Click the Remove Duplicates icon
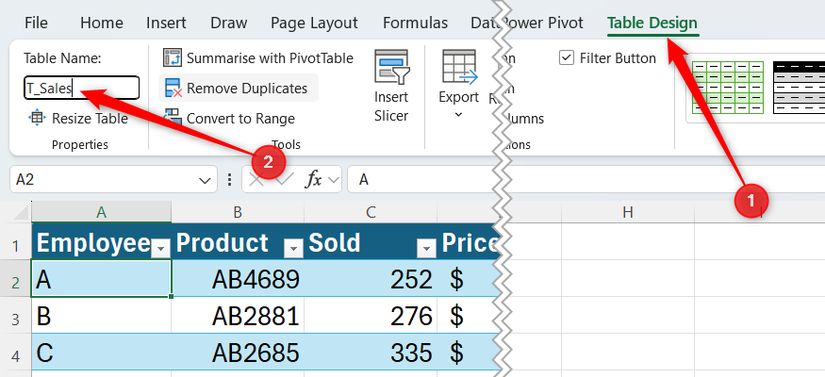This screenshot has height=377, width=825. click(x=173, y=88)
